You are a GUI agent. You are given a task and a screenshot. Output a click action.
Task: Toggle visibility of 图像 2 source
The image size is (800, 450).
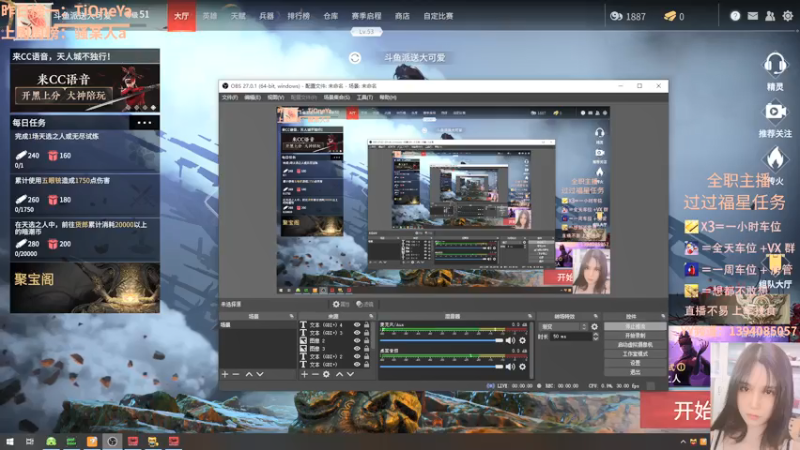tap(357, 341)
